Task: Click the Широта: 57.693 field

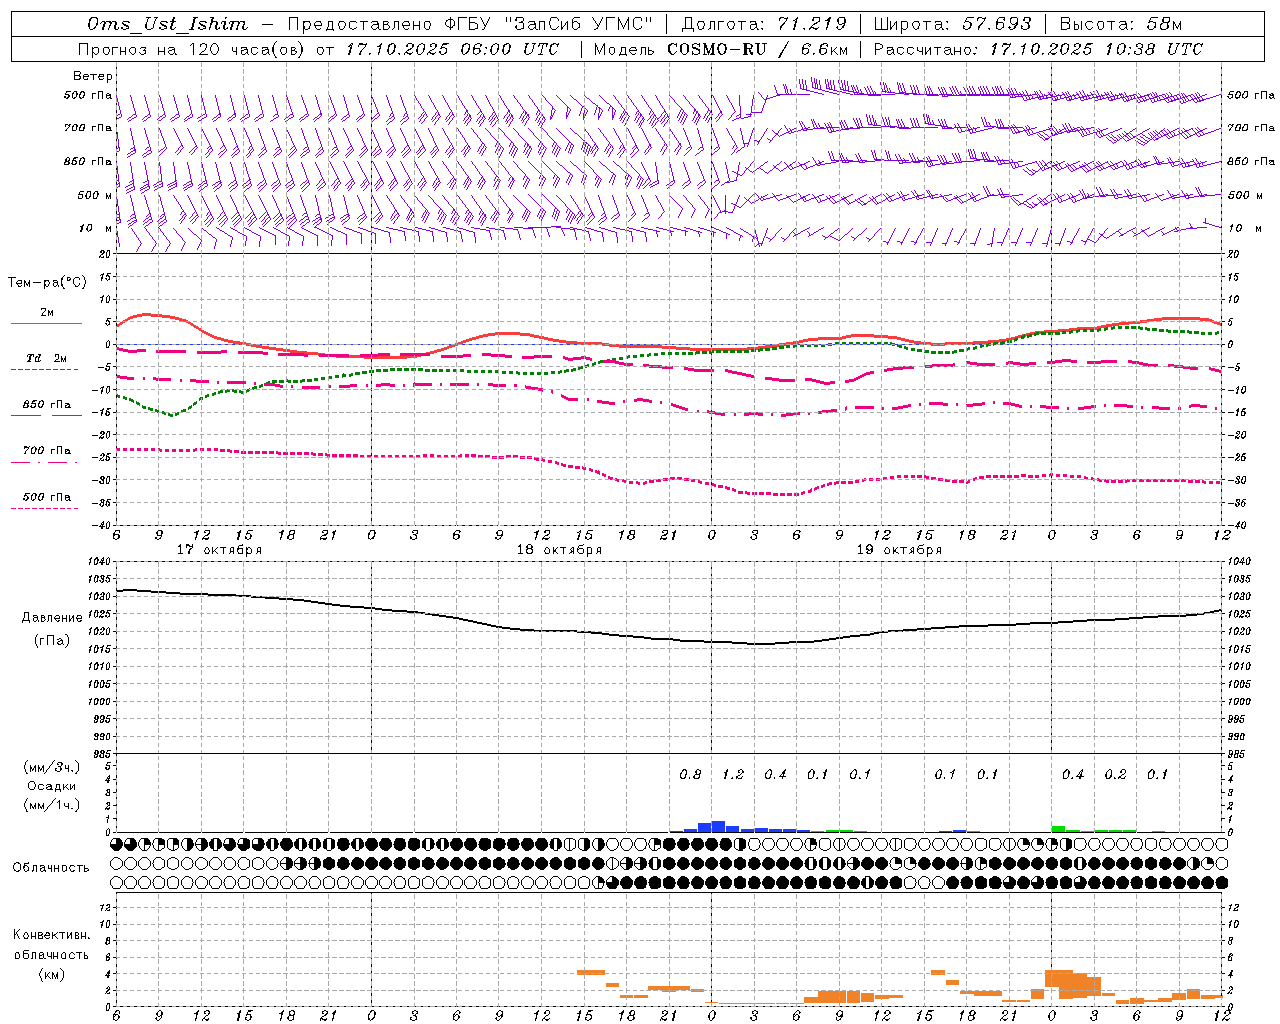Action: click(953, 24)
